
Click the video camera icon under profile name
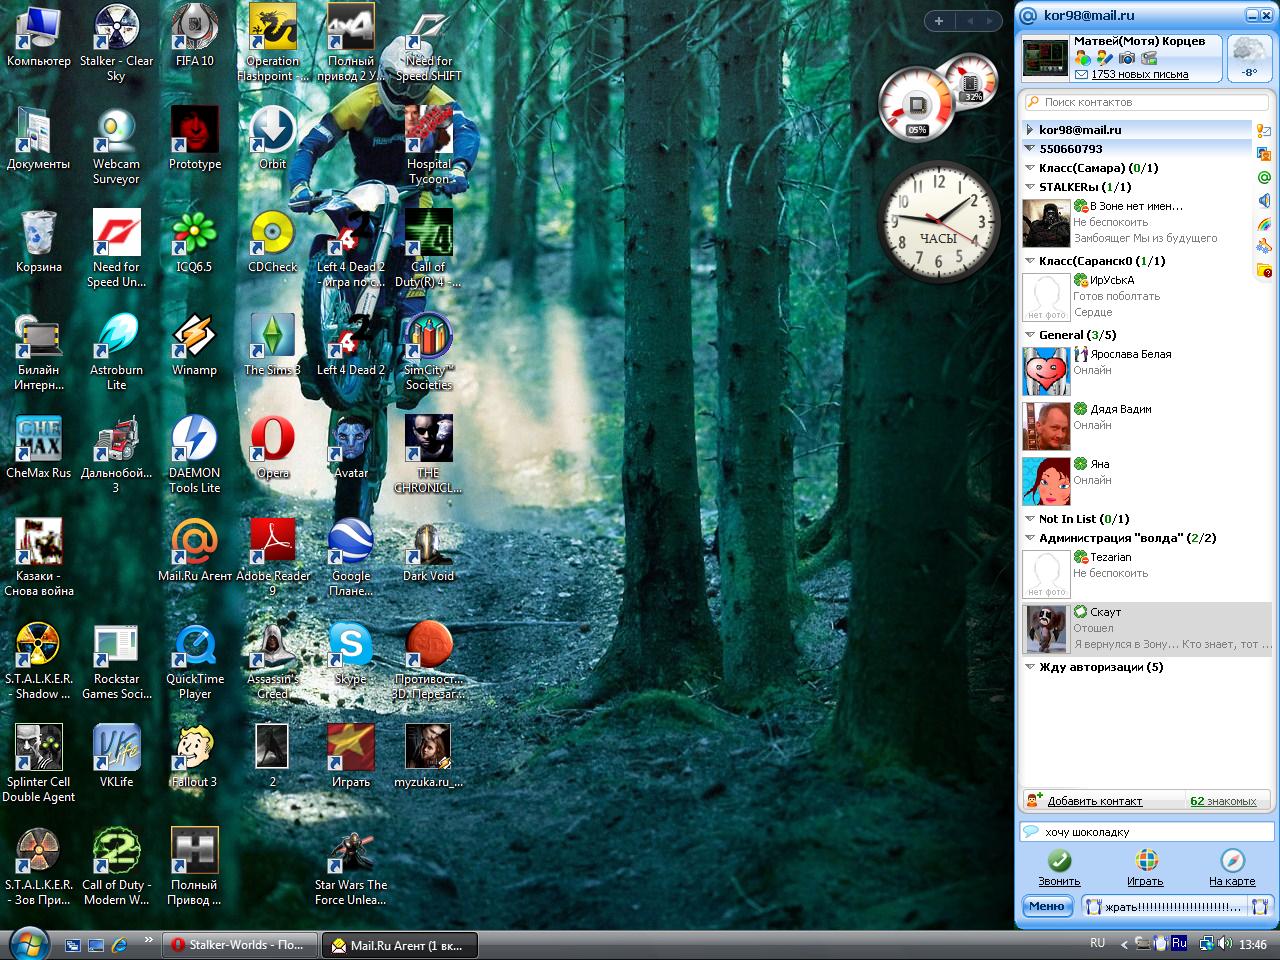tap(1149, 59)
